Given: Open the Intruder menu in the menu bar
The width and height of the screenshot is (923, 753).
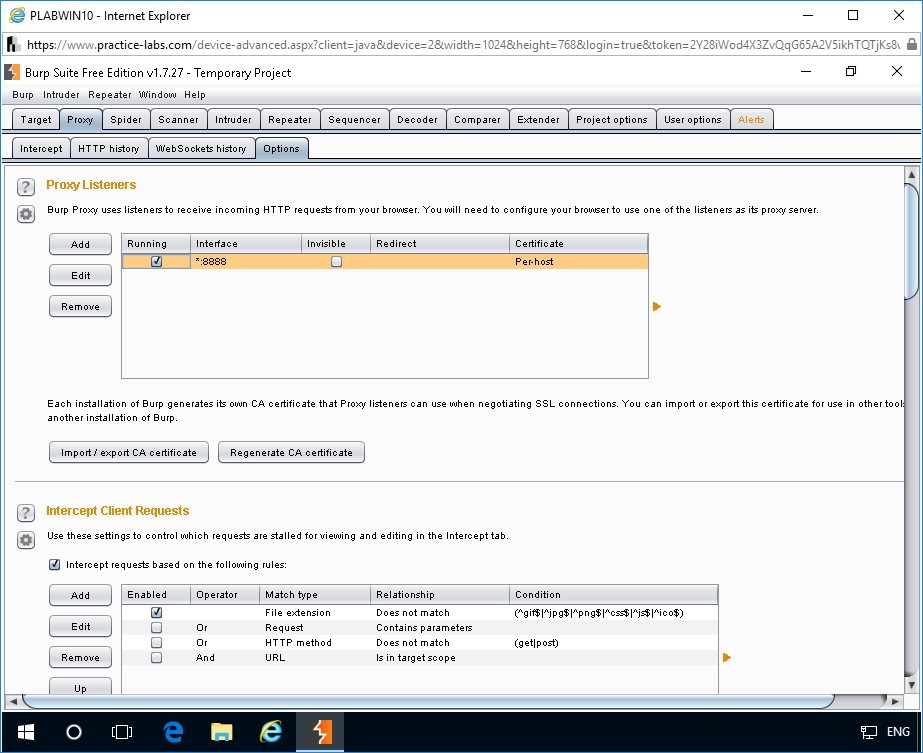Looking at the screenshot, I should coord(60,95).
